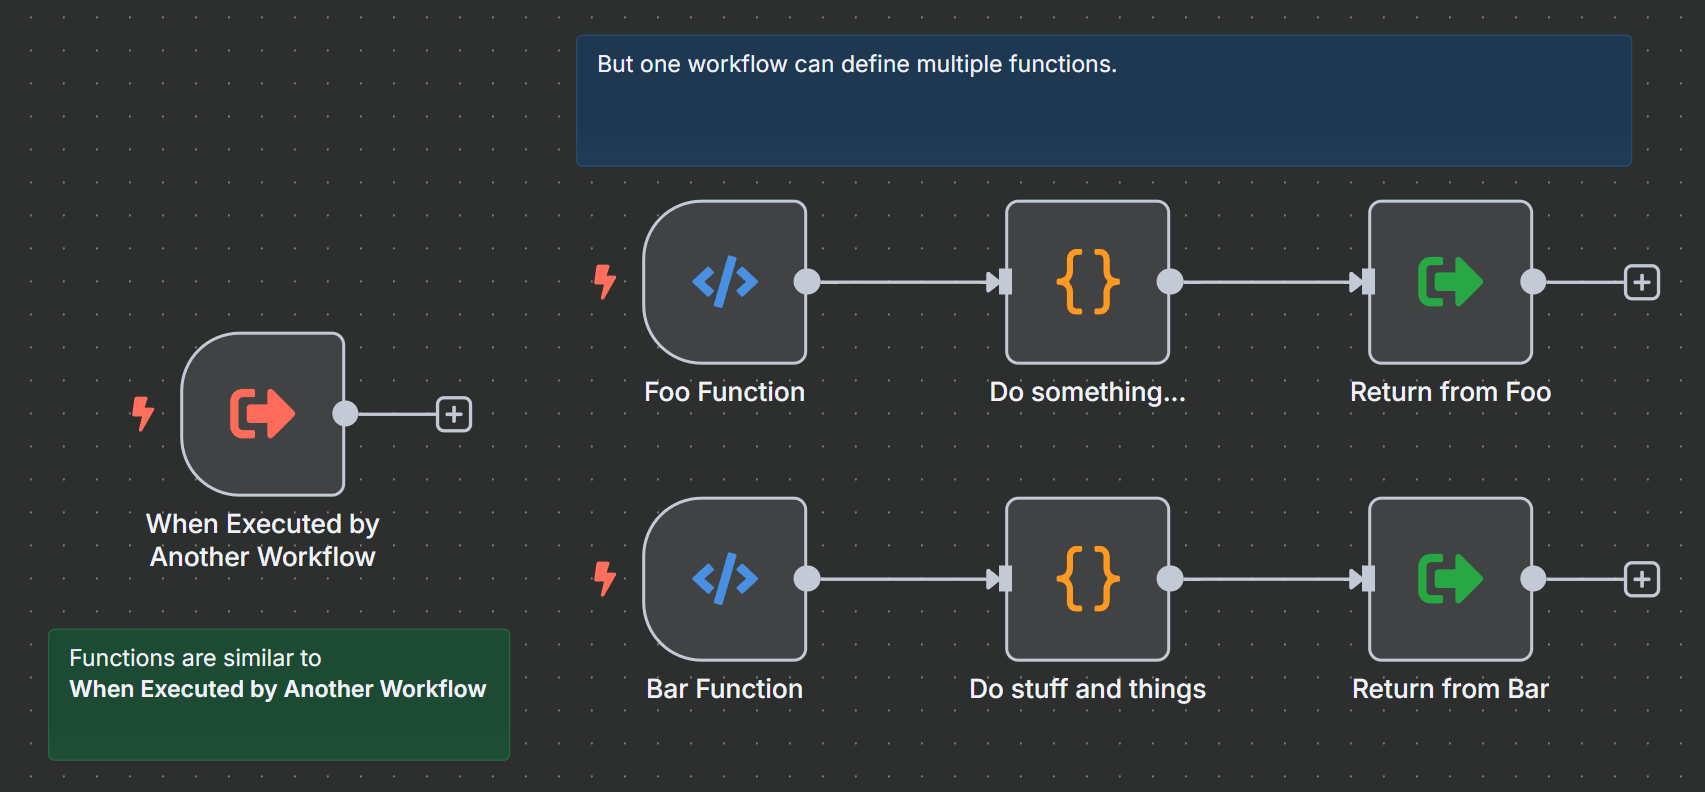Click the 'Foo Function' node label
This screenshot has width=1705, height=792.
[x=725, y=392]
